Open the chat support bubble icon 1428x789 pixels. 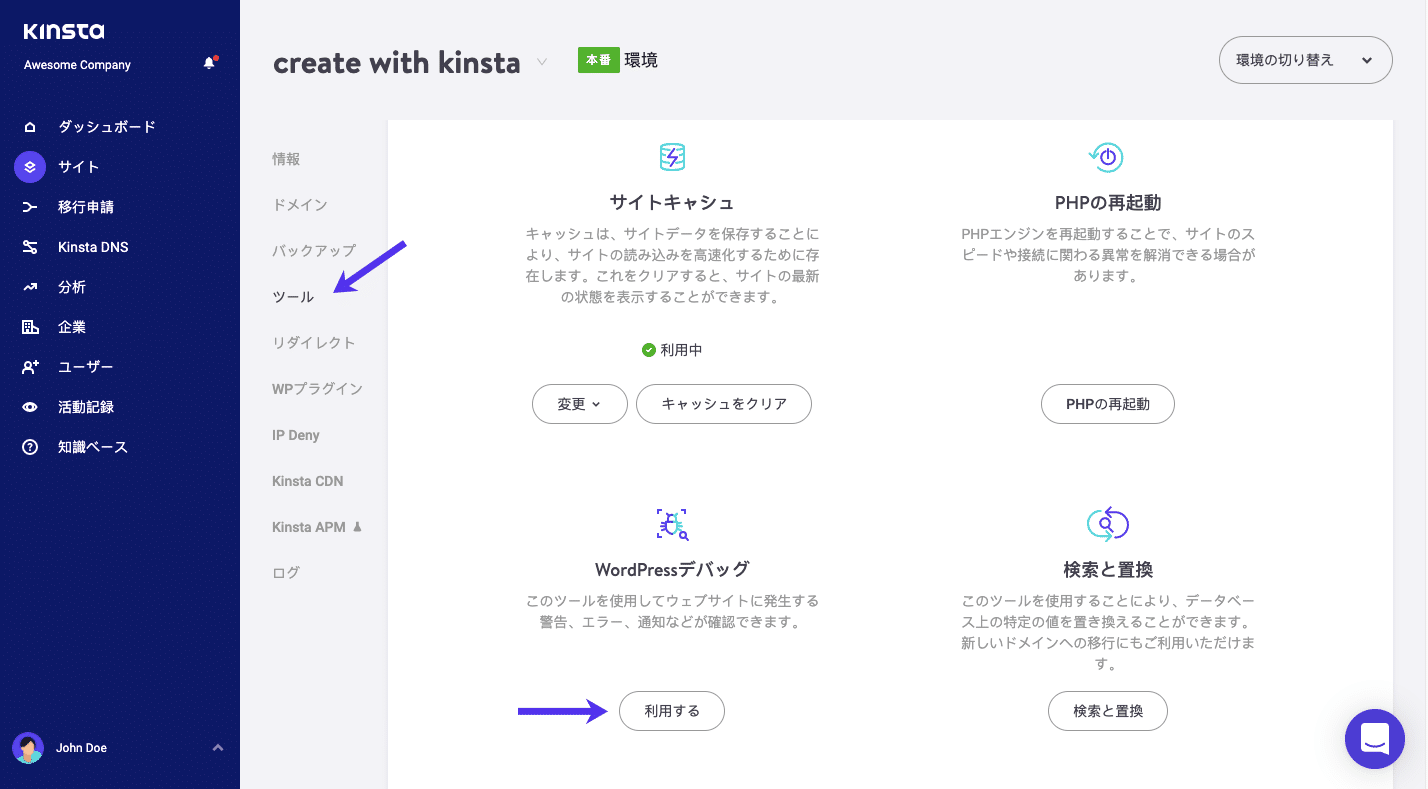(x=1375, y=739)
